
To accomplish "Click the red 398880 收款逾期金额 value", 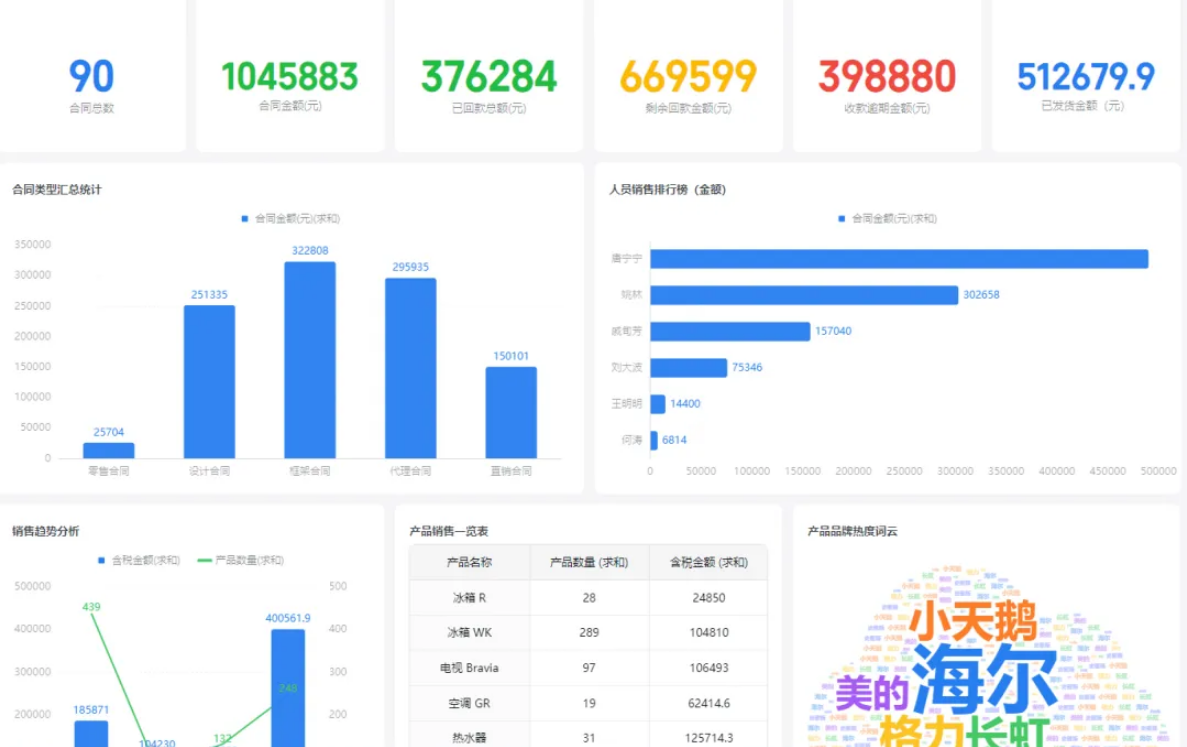I will (x=886, y=76).
